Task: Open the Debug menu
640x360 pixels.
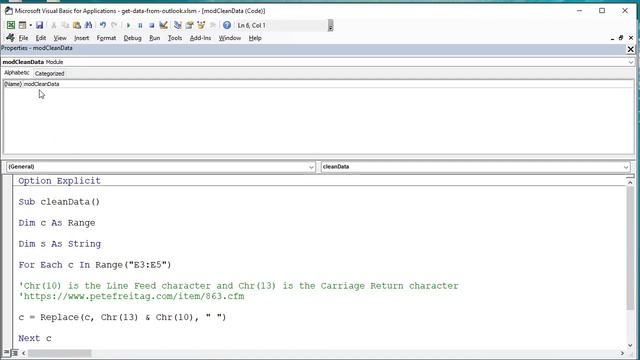Action: click(x=132, y=38)
